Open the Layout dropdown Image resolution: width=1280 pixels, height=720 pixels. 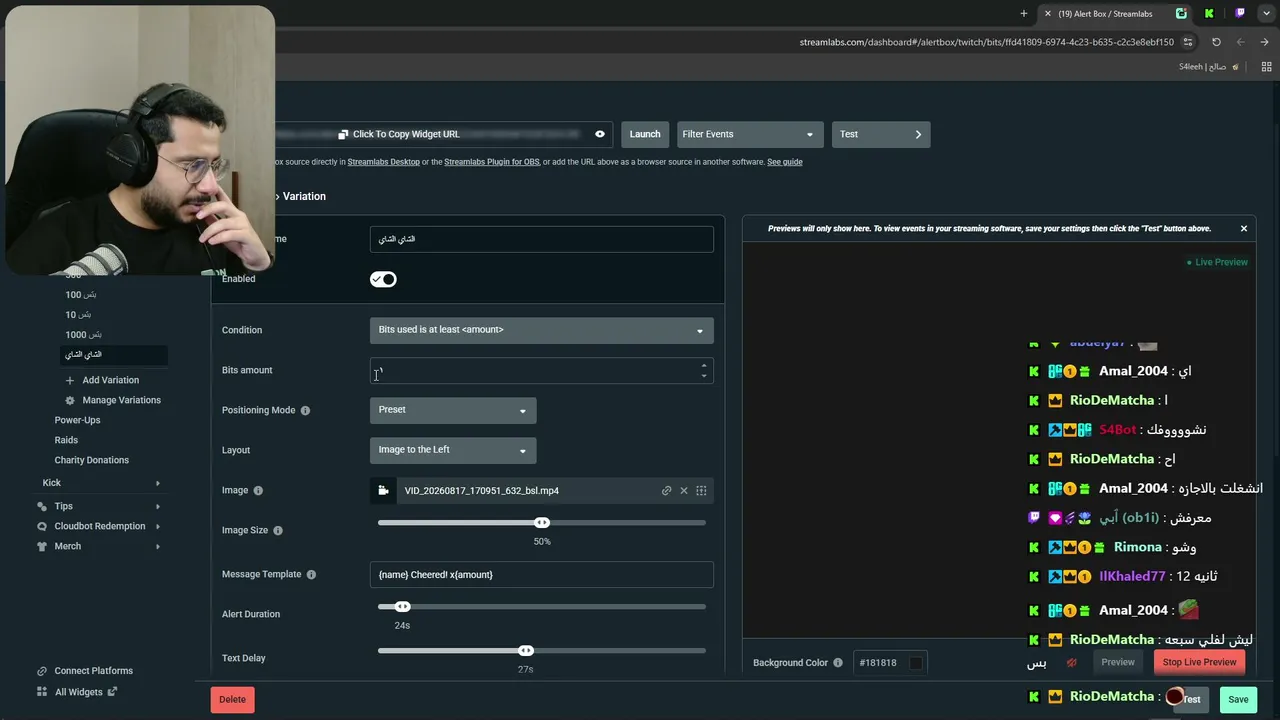453,450
